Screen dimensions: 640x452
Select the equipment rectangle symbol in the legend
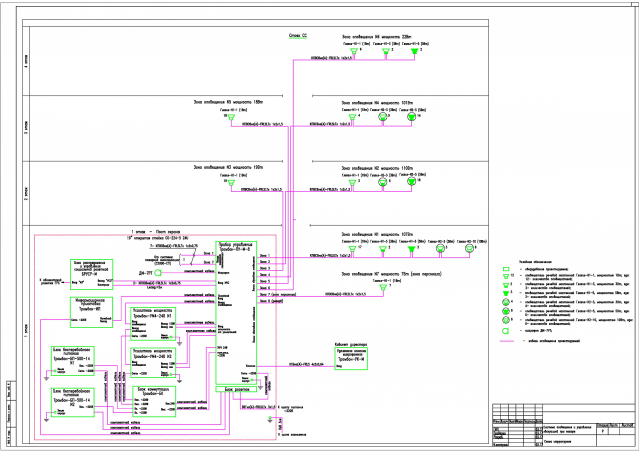click(x=506, y=269)
